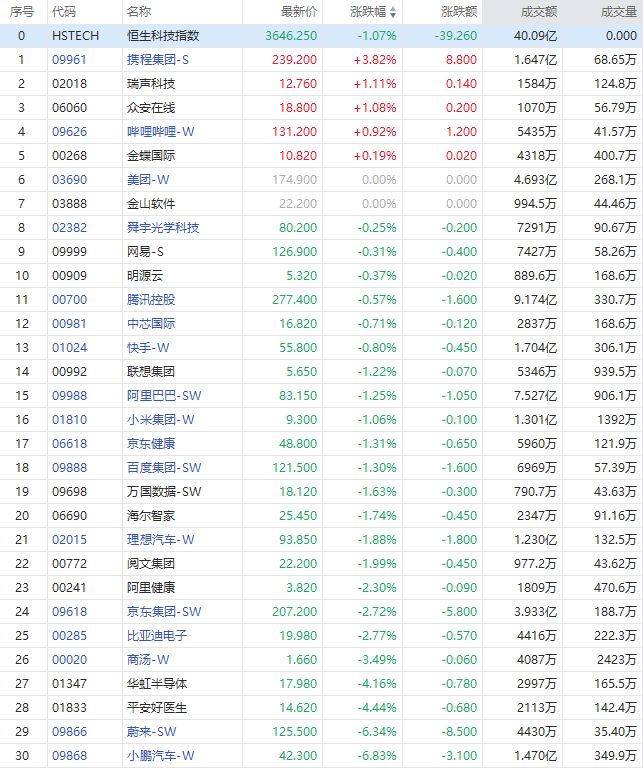
Task: Open 商汤-W stock
Action: pyautogui.click(x=148, y=660)
